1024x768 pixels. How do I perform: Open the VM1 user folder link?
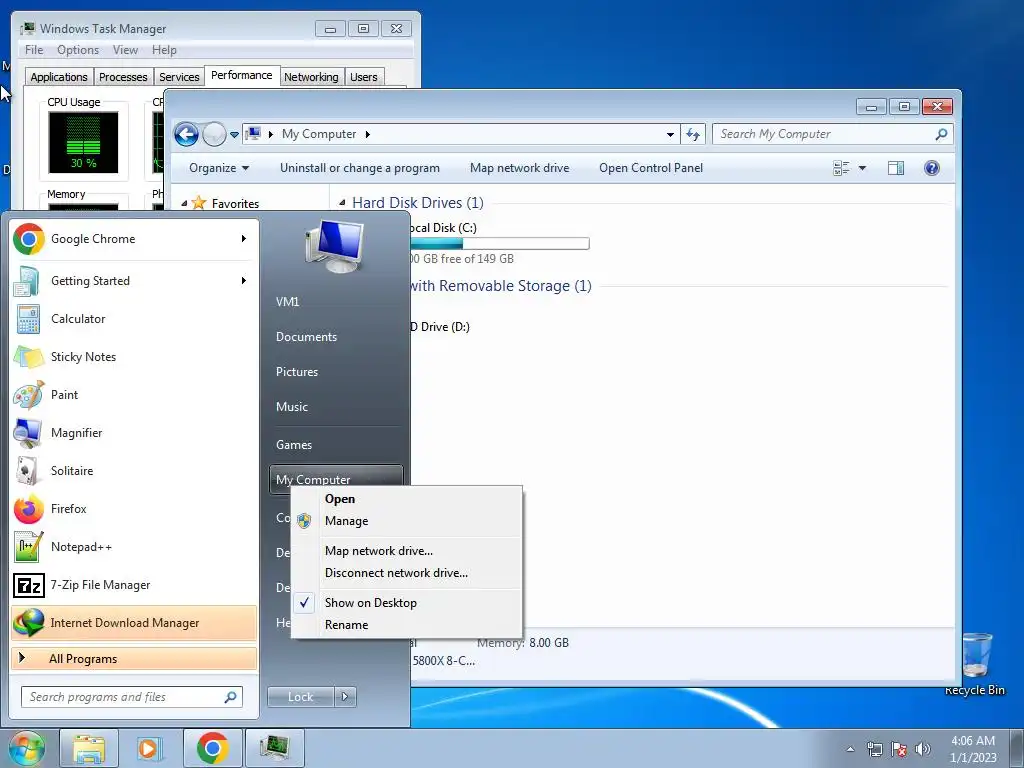click(287, 302)
